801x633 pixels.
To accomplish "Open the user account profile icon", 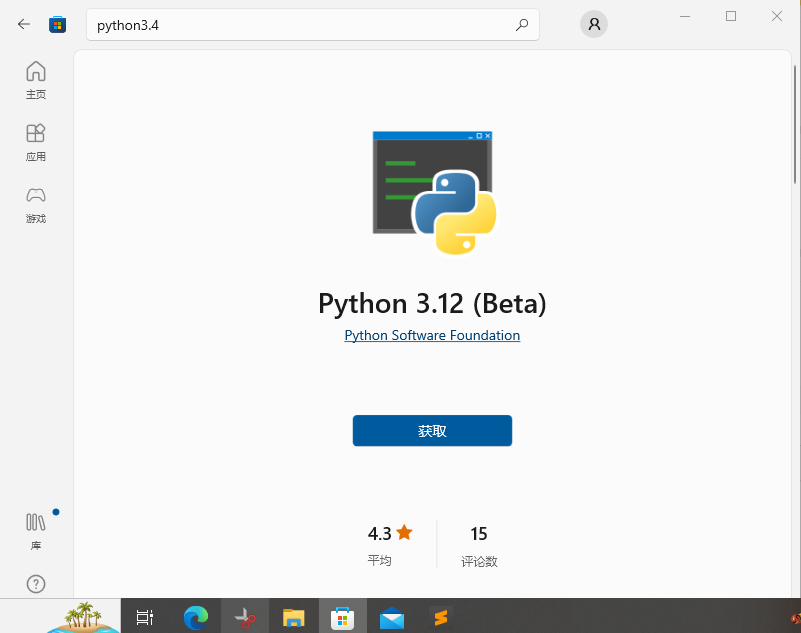I will click(x=594, y=24).
